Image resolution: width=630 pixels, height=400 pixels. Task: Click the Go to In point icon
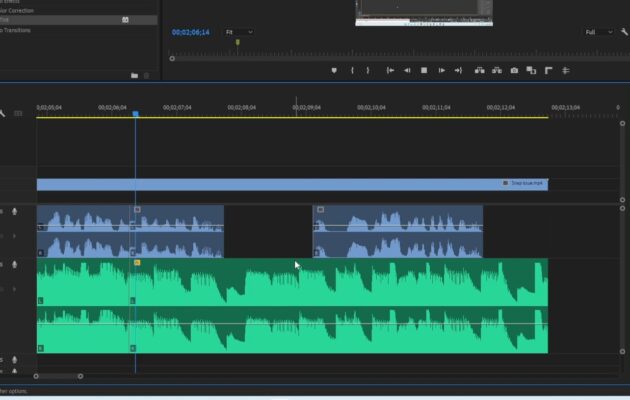tap(390, 70)
